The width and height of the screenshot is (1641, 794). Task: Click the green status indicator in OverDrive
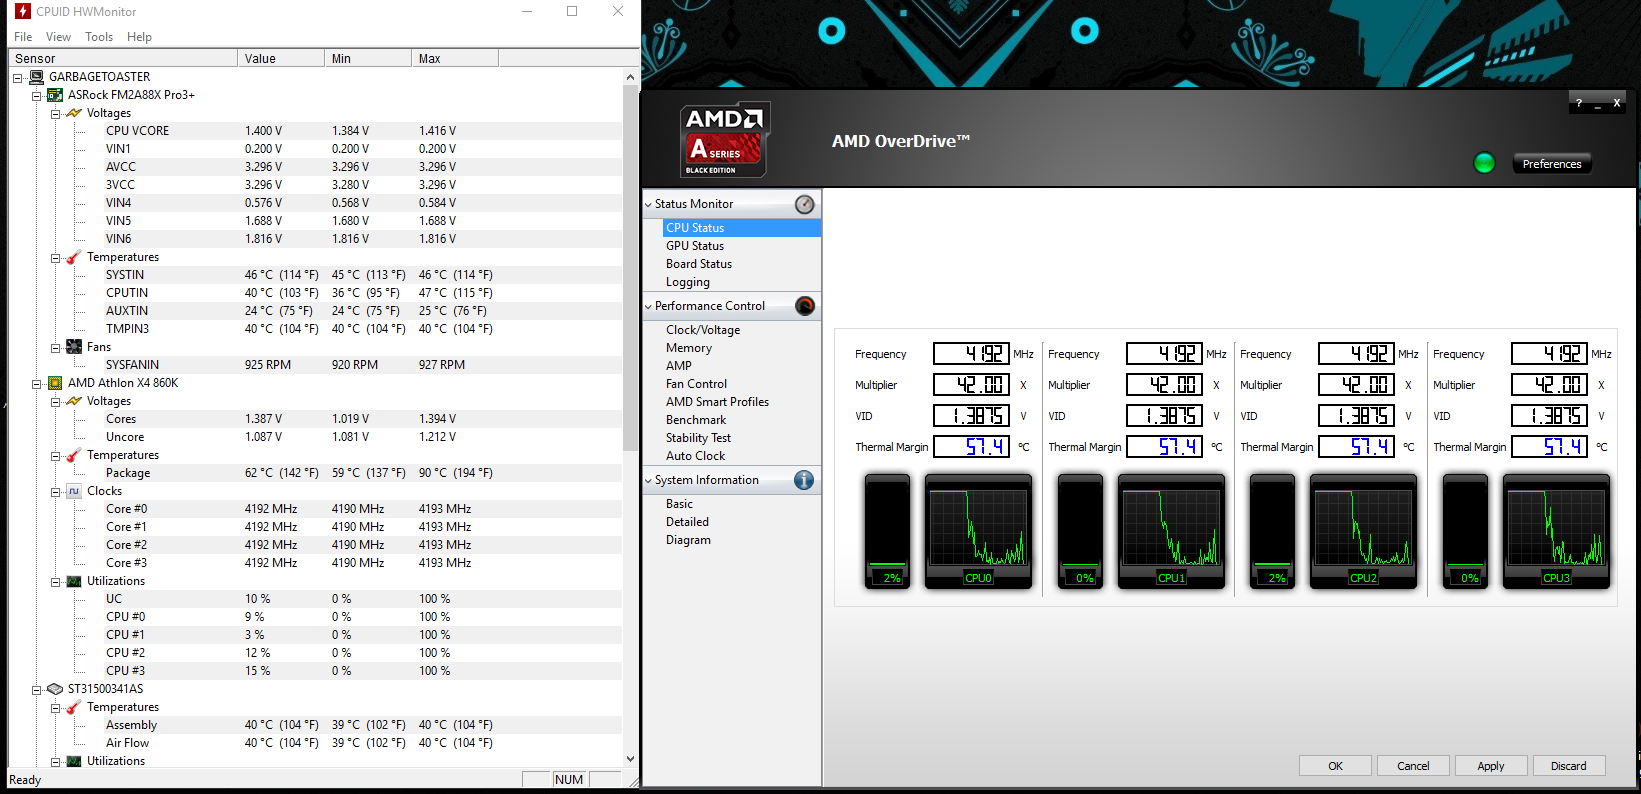(x=1484, y=163)
